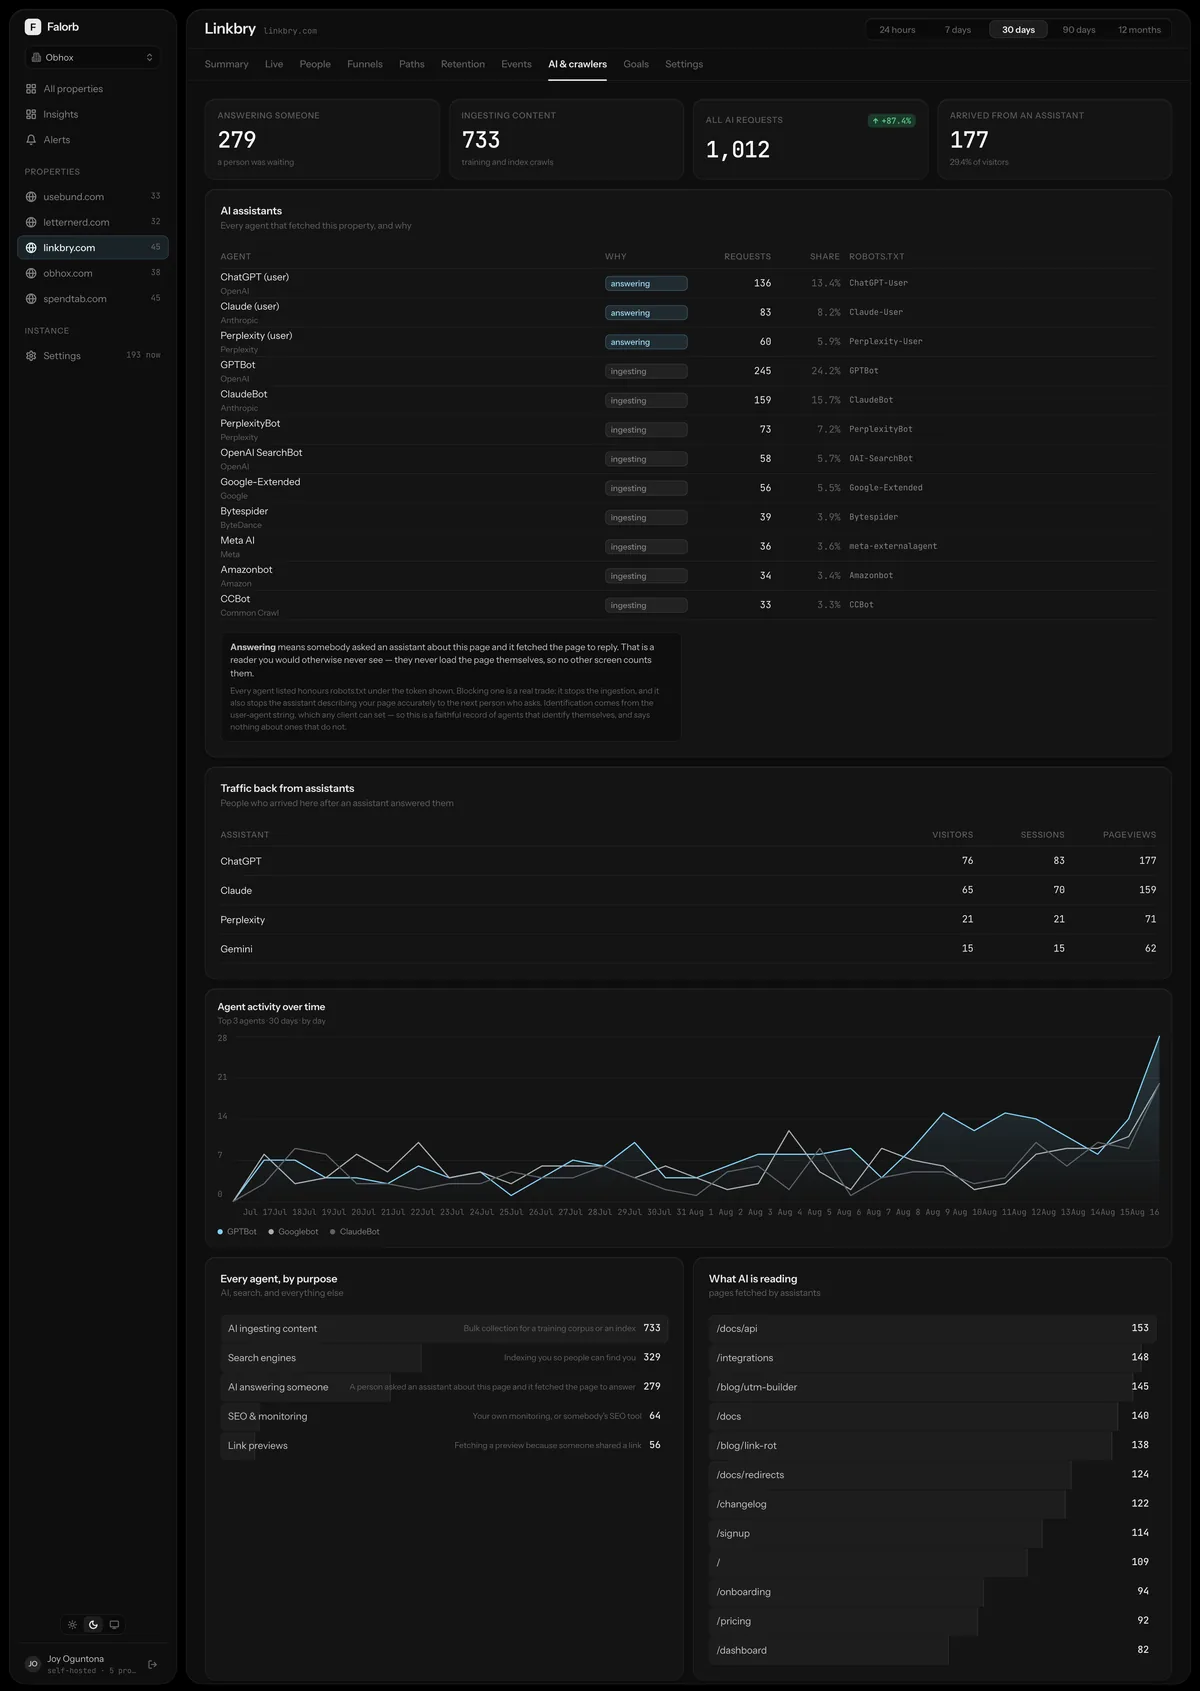
Task: Click the Pageviews column header
Action: [1129, 835]
